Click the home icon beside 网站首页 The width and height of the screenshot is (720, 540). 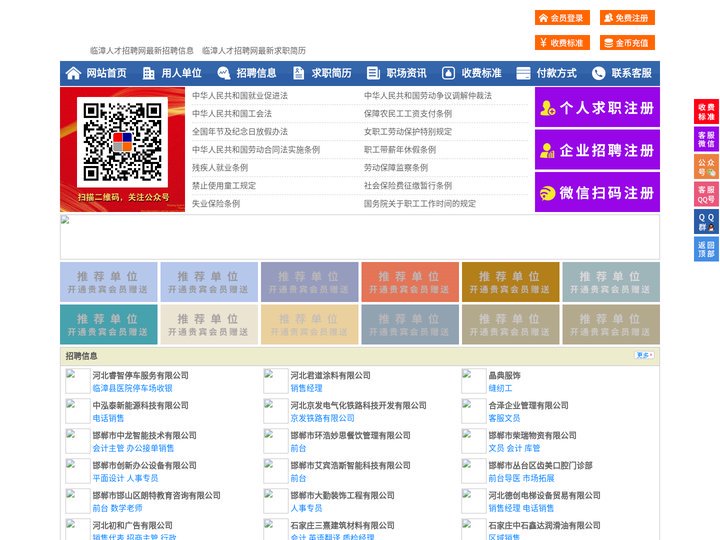point(73,73)
